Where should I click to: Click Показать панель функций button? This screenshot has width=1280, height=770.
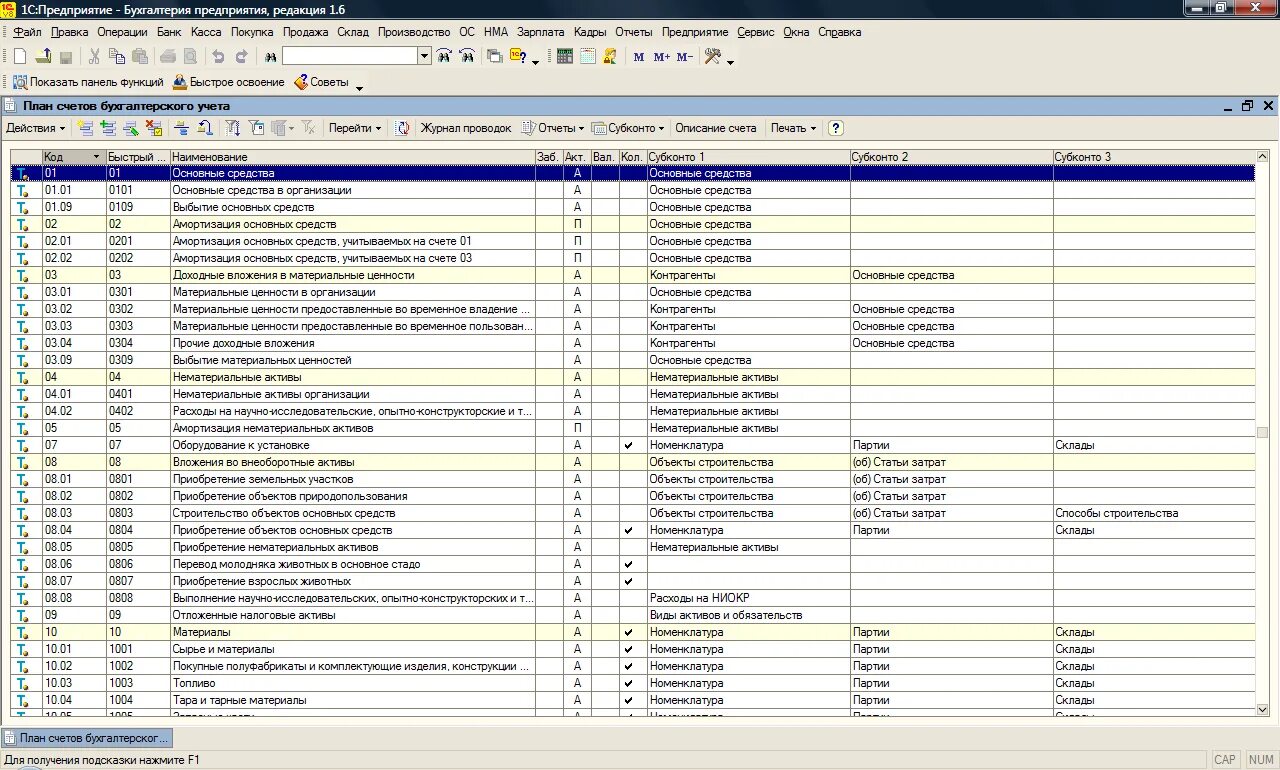88,82
